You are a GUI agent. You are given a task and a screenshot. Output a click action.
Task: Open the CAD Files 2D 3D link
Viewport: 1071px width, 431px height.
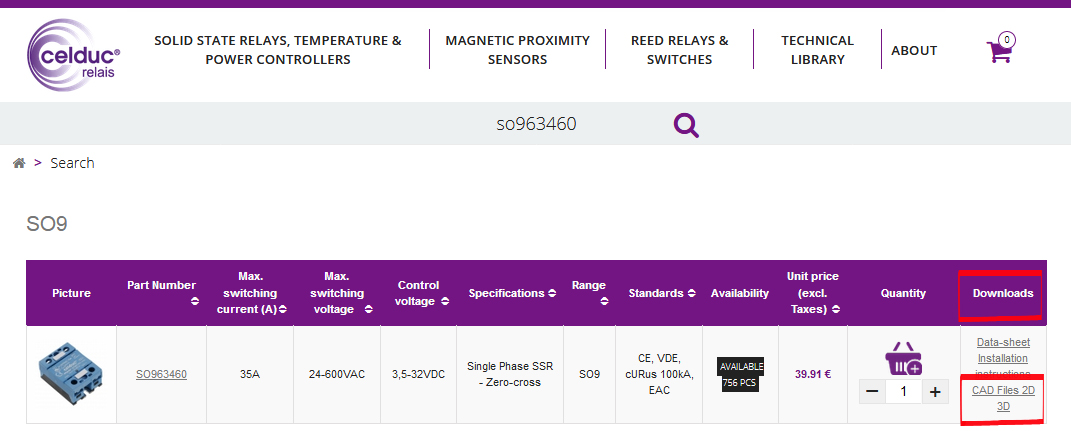pos(1003,398)
